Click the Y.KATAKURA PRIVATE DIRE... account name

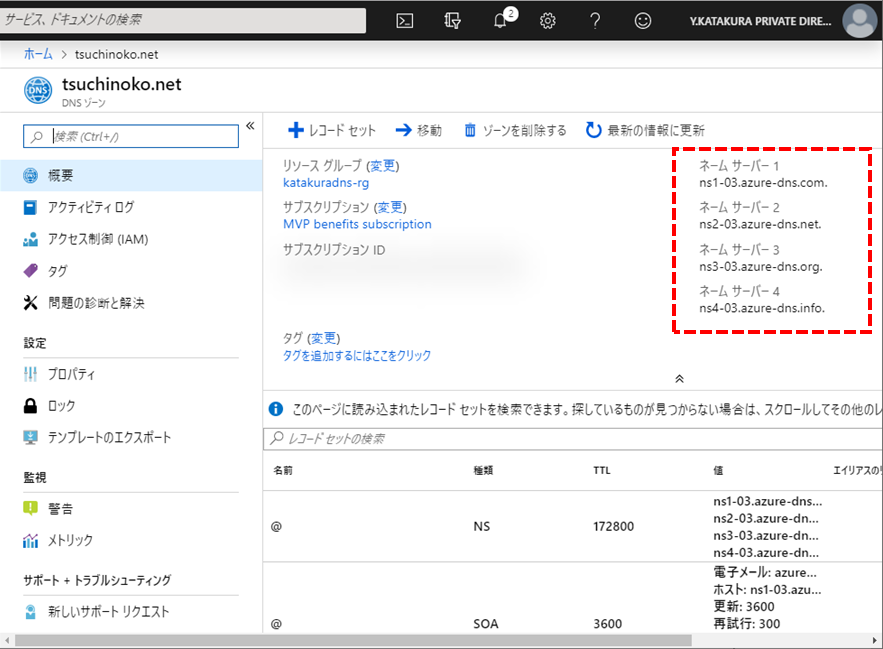[760, 21]
